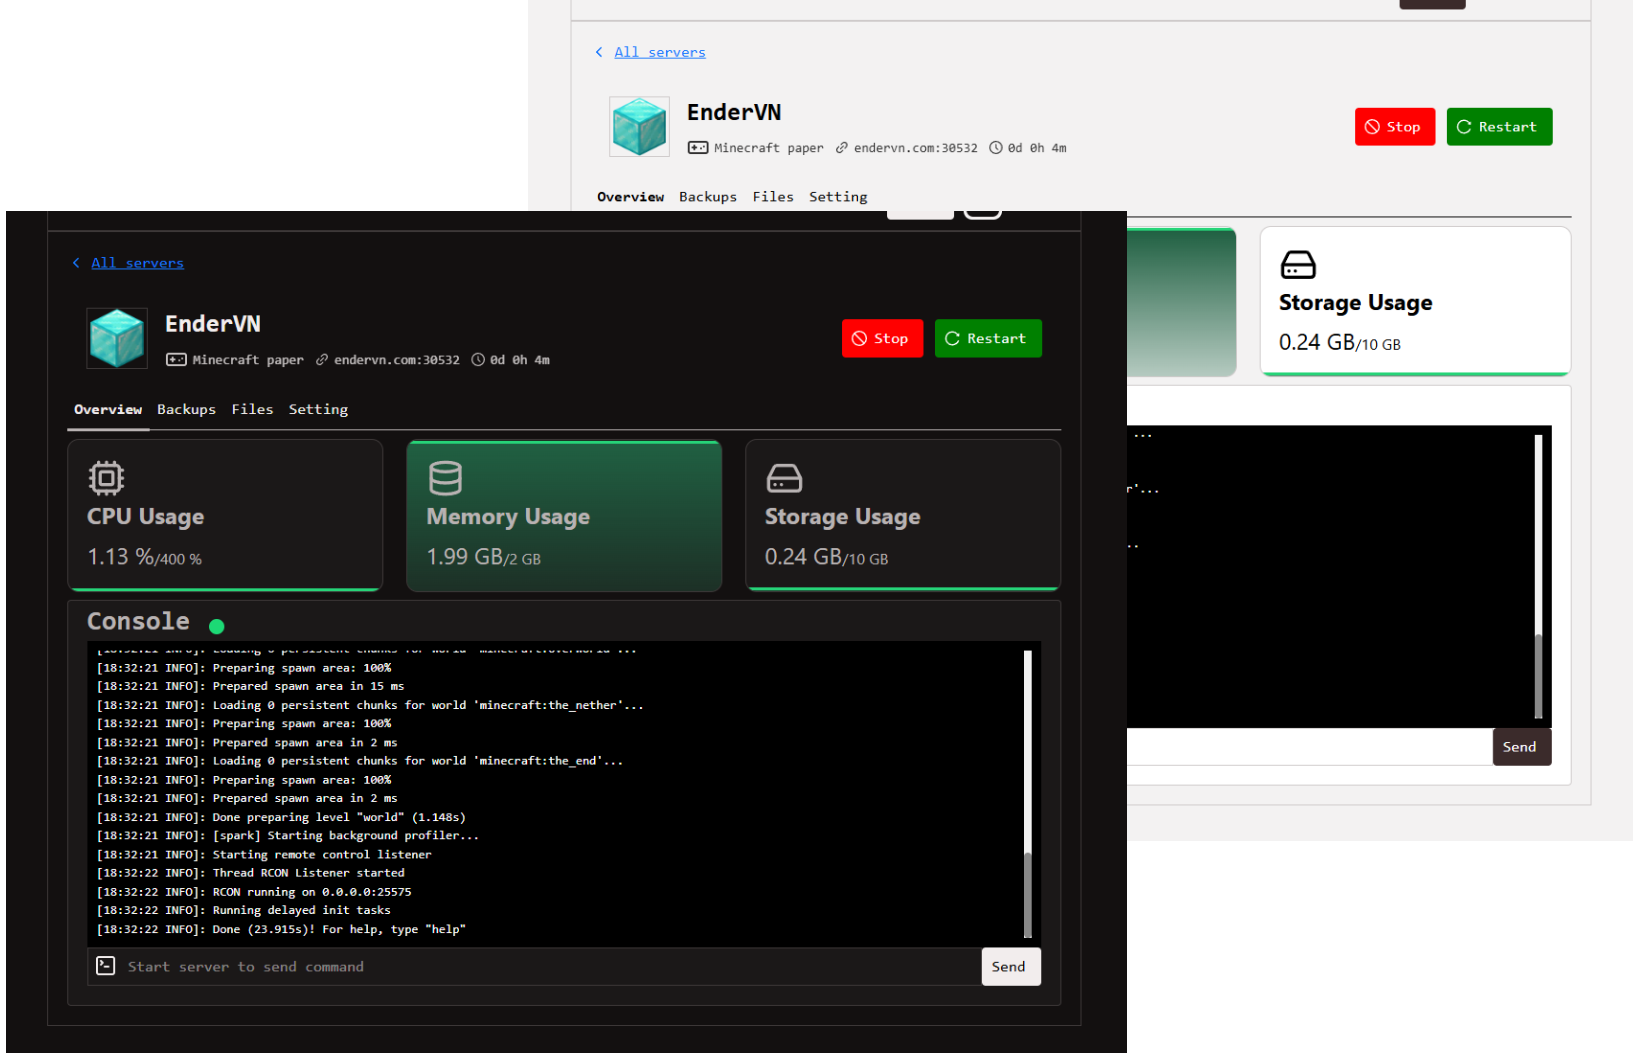Screen dimensions: 1633x1059
Task: Follow the light-theme All servers link
Action: coord(659,52)
